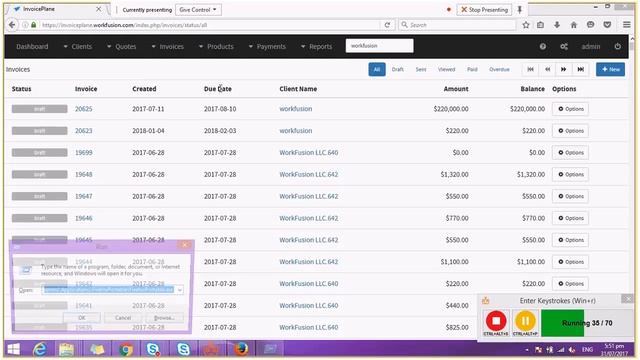The height and width of the screenshot is (360, 640).
Task: Filter invoices by Viewed status
Action: coord(447,69)
